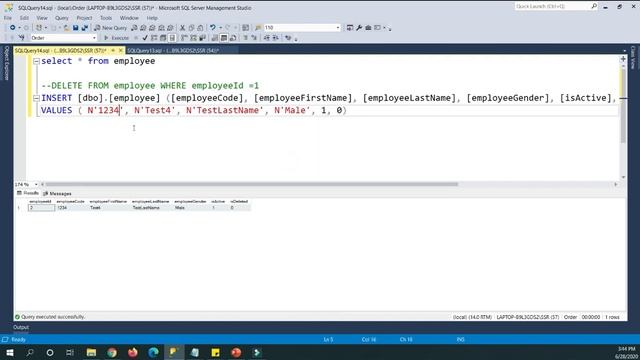Open the File menu
Viewport: 640px width, 360px height.
click(8, 18)
